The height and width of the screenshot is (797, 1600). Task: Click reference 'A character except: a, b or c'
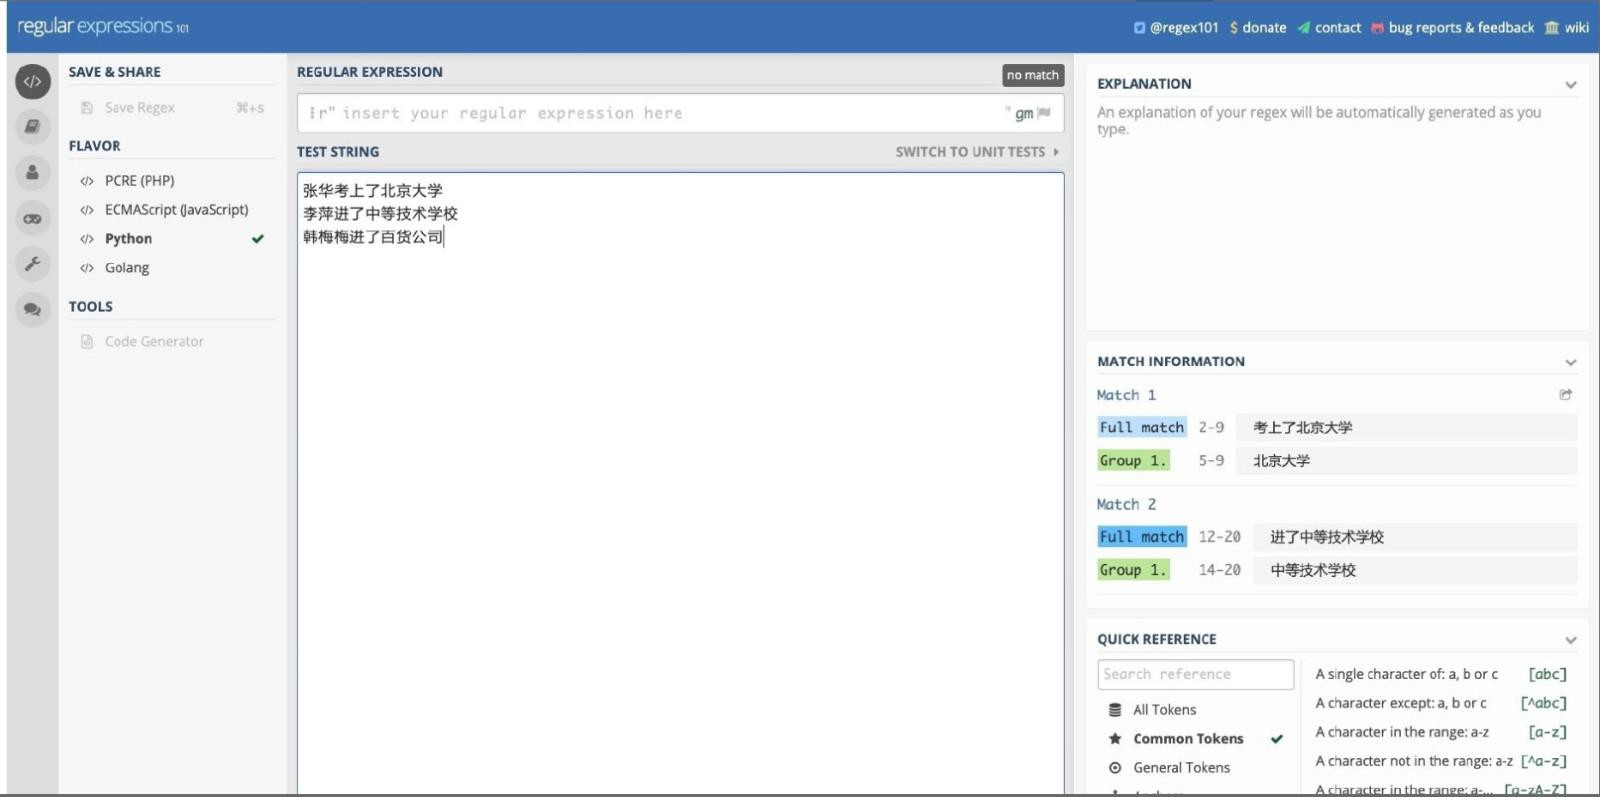click(1401, 703)
